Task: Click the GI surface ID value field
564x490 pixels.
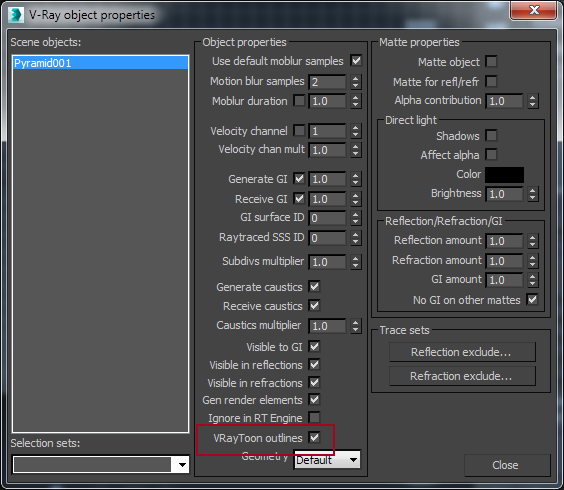Action: click(x=327, y=218)
